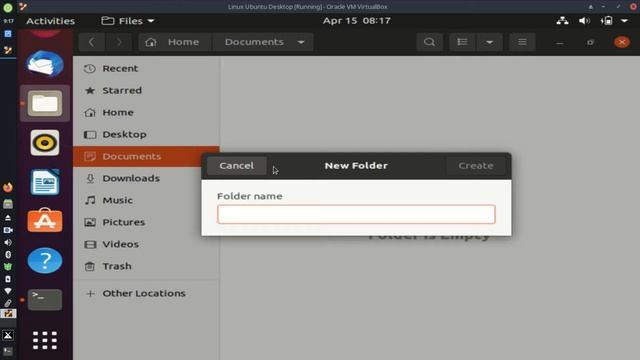Screen dimensions: 640x360
Task: Open the system menu dropdown arrow
Action: [x=624, y=21]
